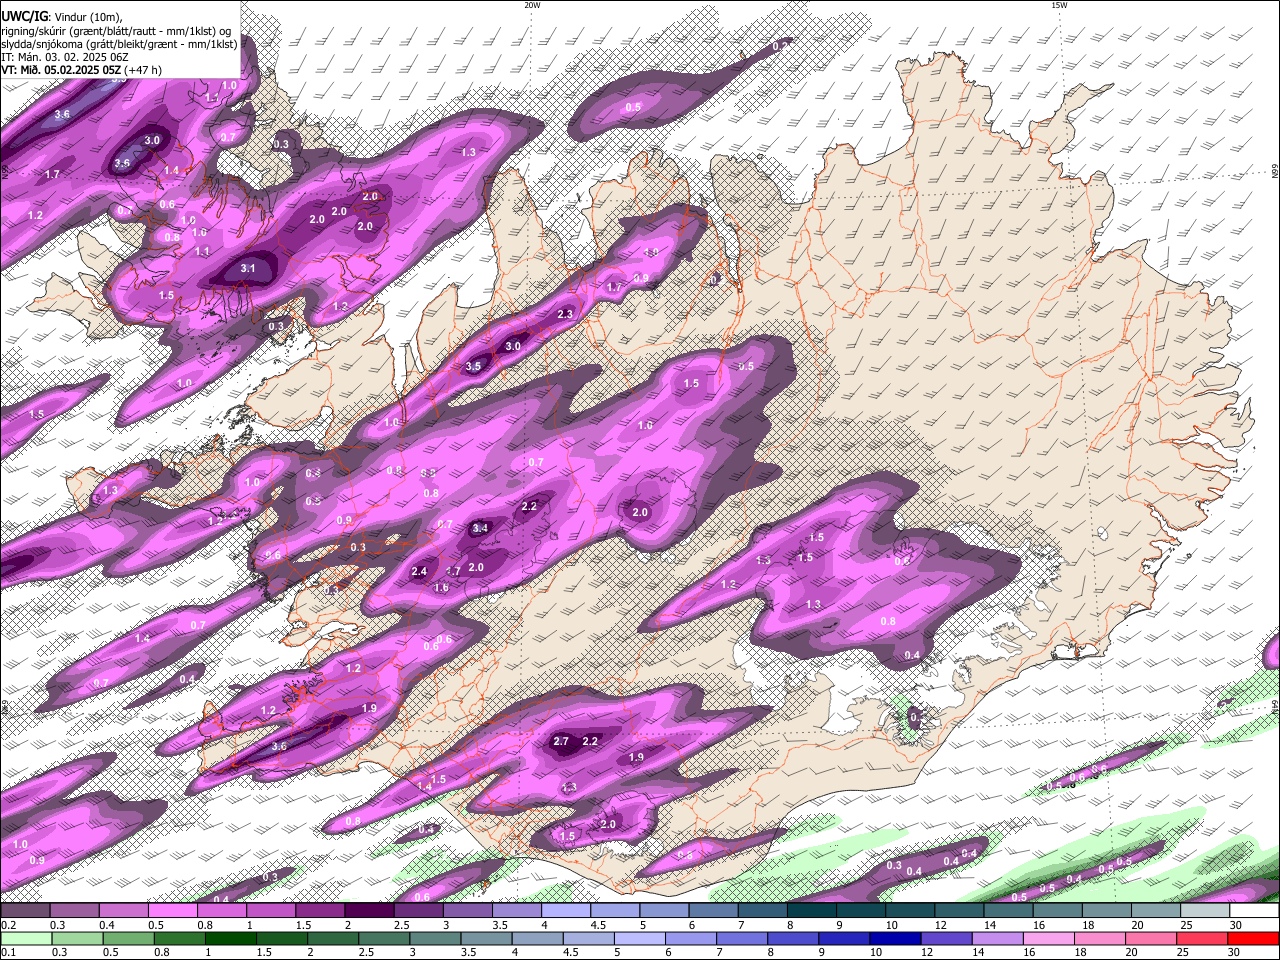Image resolution: width=1280 pixels, height=960 pixels.
Task: Click the '15W' longitude label
Action: 1059,5
